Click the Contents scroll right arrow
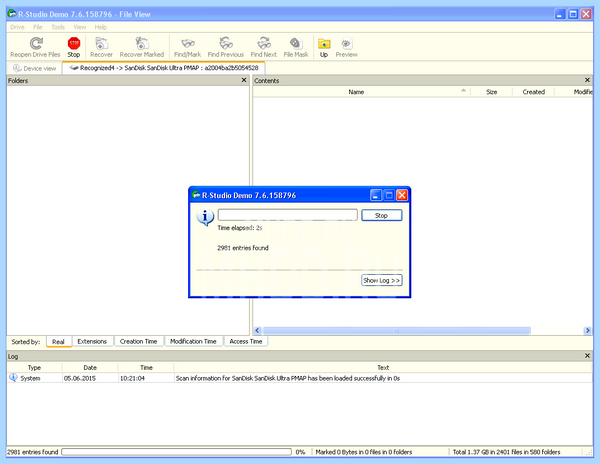 [x=587, y=330]
